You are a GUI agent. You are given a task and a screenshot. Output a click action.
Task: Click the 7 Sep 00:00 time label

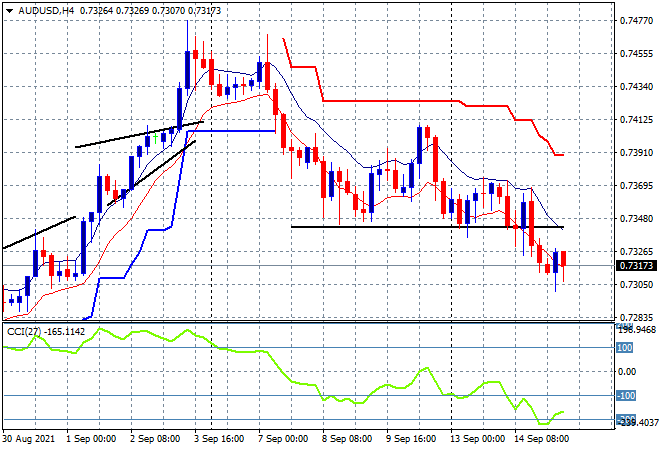[283, 439]
